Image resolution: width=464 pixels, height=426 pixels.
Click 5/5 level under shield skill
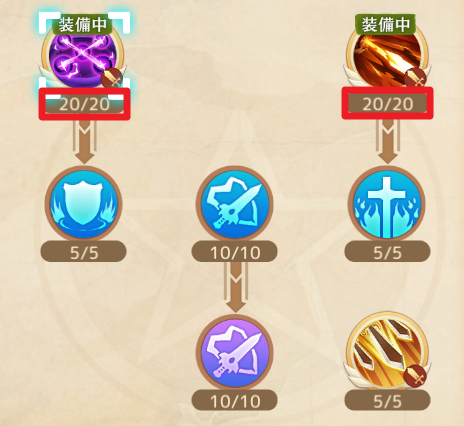(x=84, y=252)
